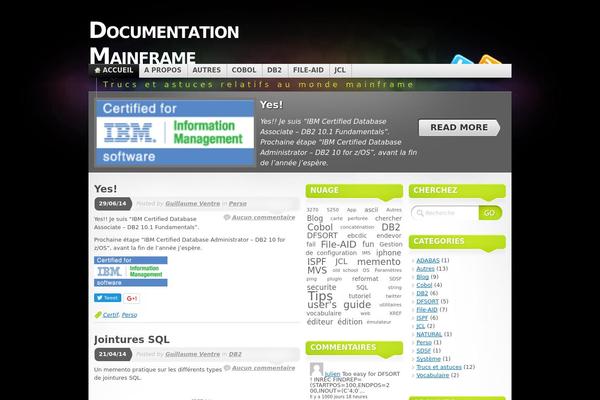Open Aucun commentaire link on Yes! post
Viewport: 600px width, 400px height.
[x=263, y=217]
